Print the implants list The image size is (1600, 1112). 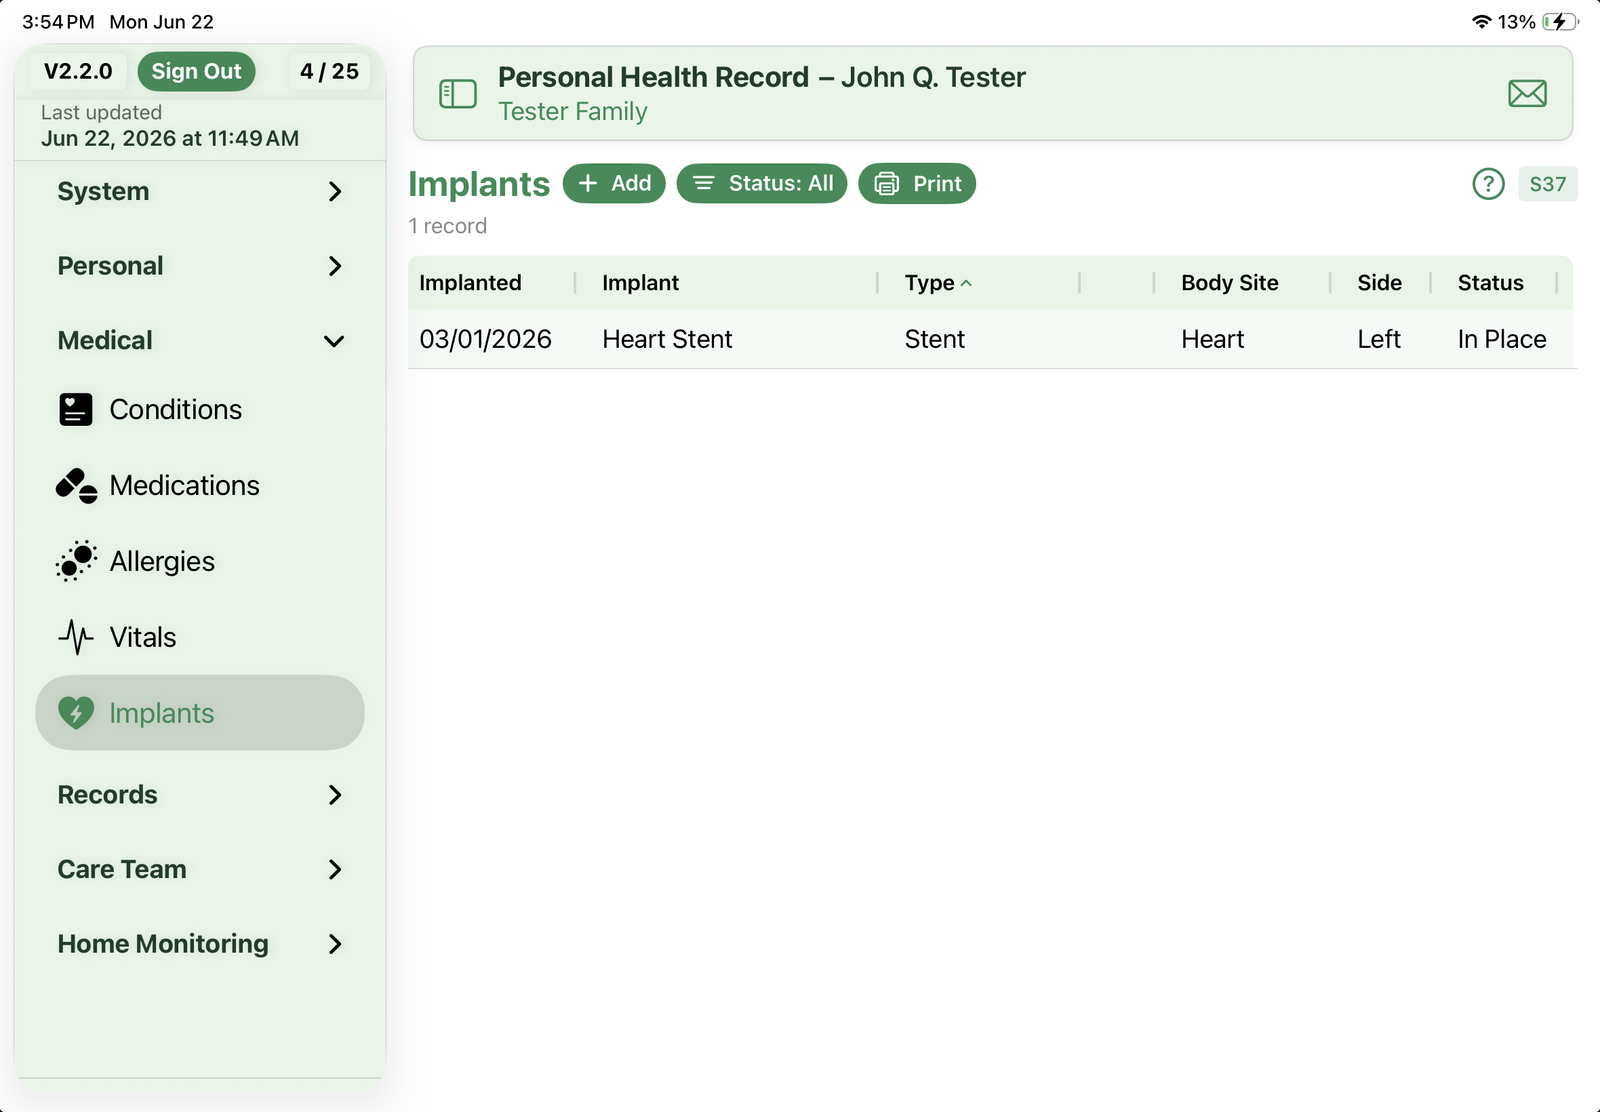pos(917,184)
